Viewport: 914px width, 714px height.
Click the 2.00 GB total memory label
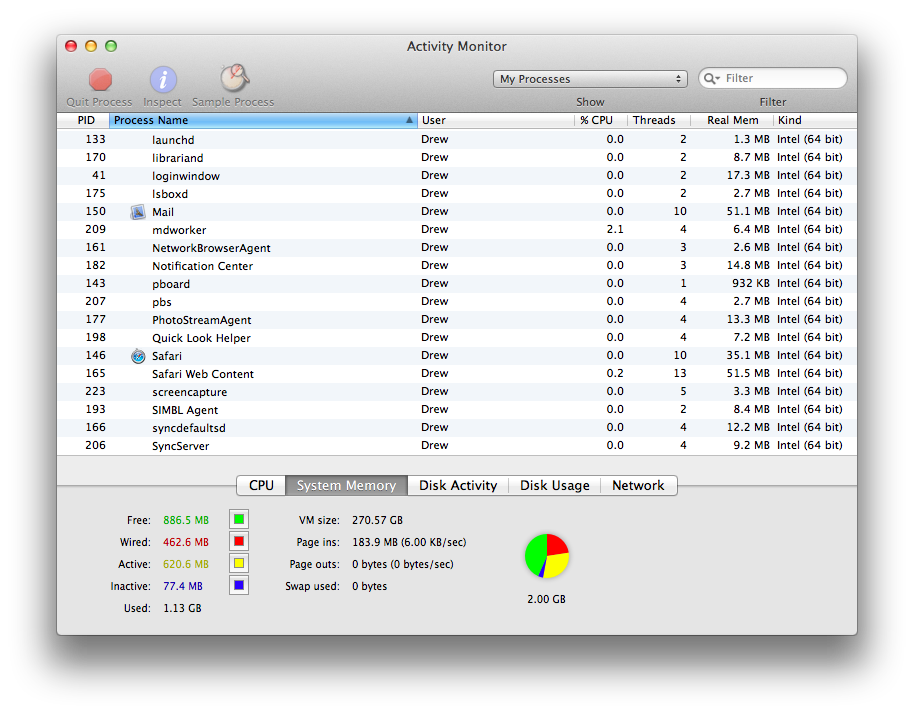[547, 599]
